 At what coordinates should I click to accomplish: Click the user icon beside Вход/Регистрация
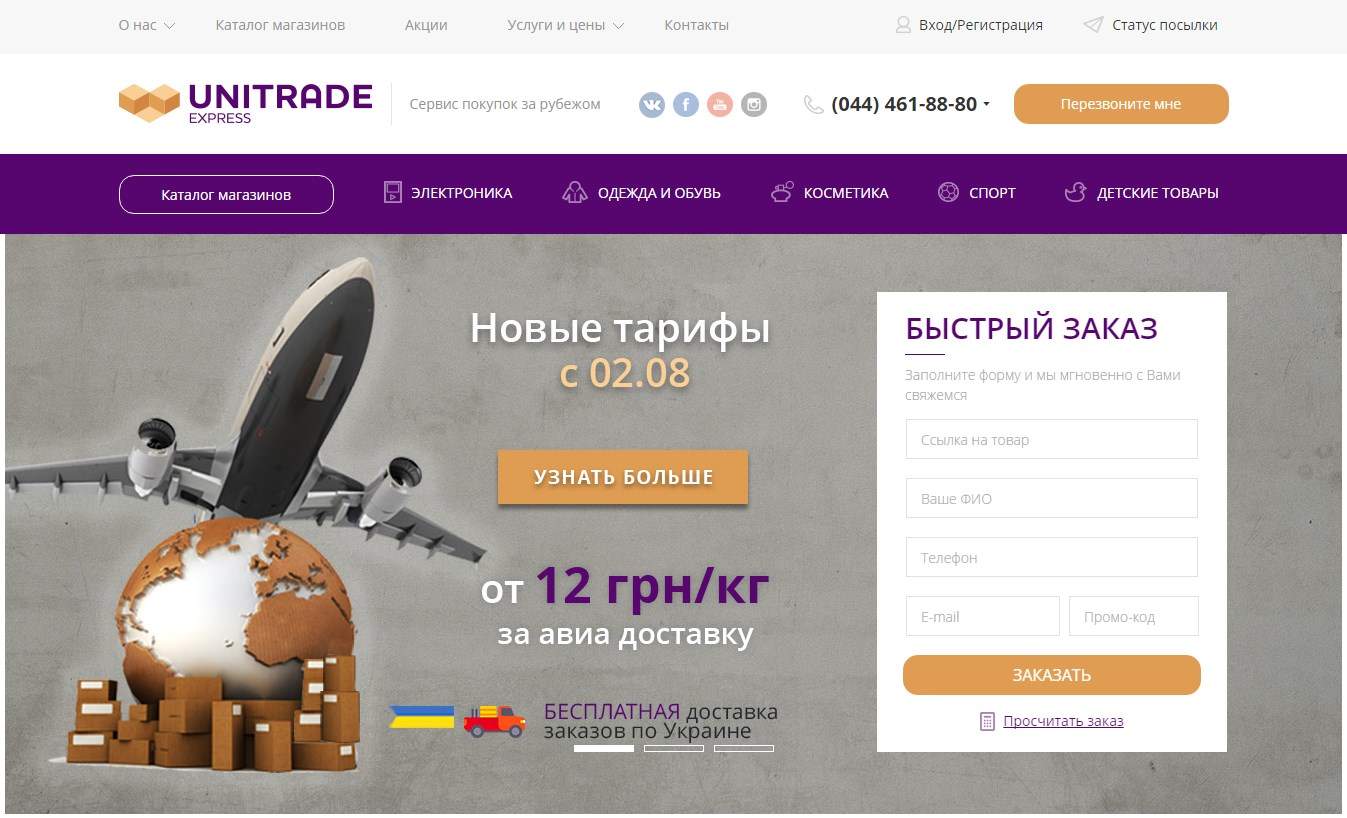coord(903,25)
